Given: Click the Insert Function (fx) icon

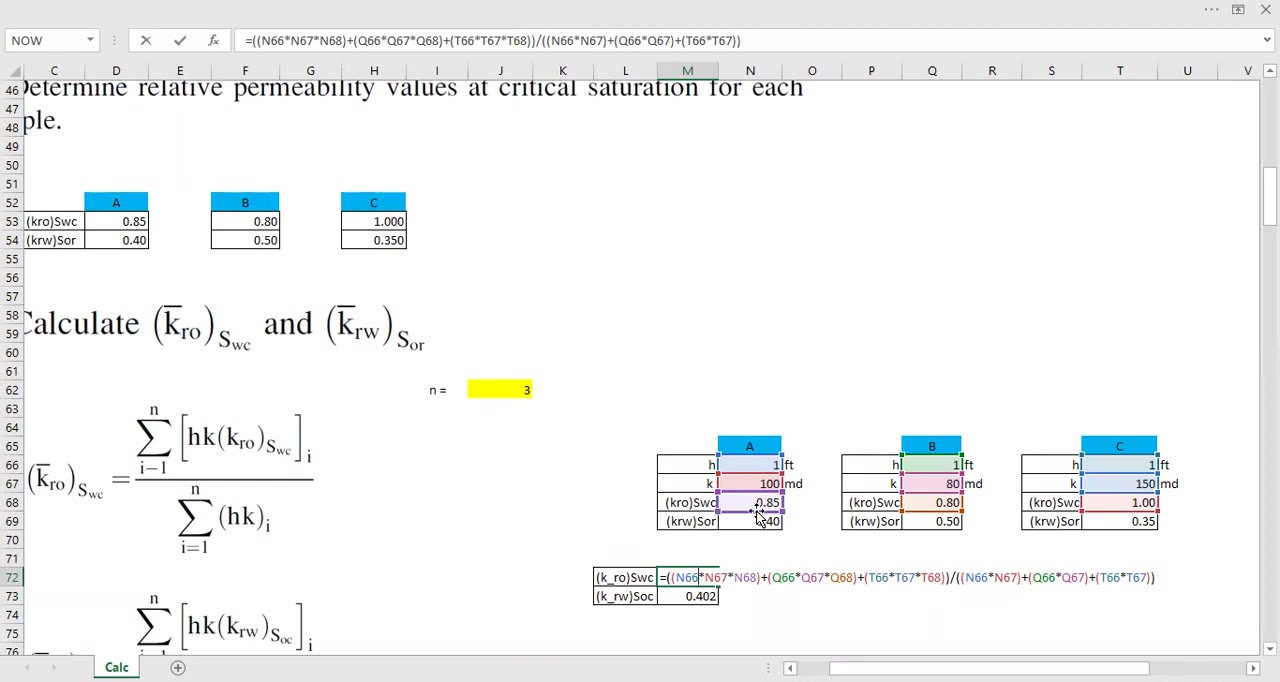Looking at the screenshot, I should pyautogui.click(x=213, y=40).
